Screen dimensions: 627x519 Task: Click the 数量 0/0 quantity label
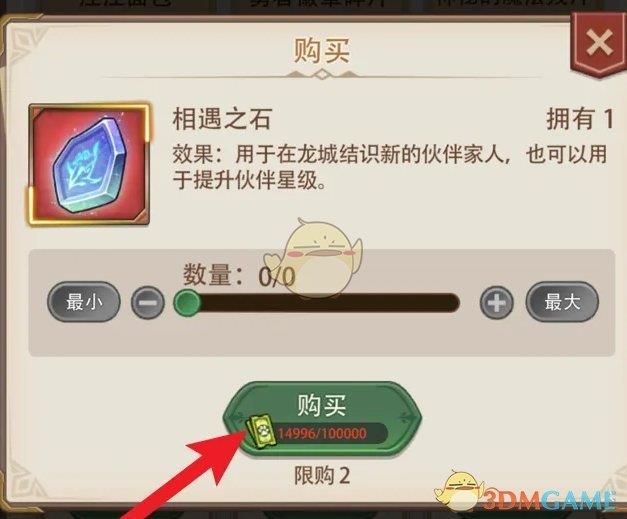pos(239,276)
